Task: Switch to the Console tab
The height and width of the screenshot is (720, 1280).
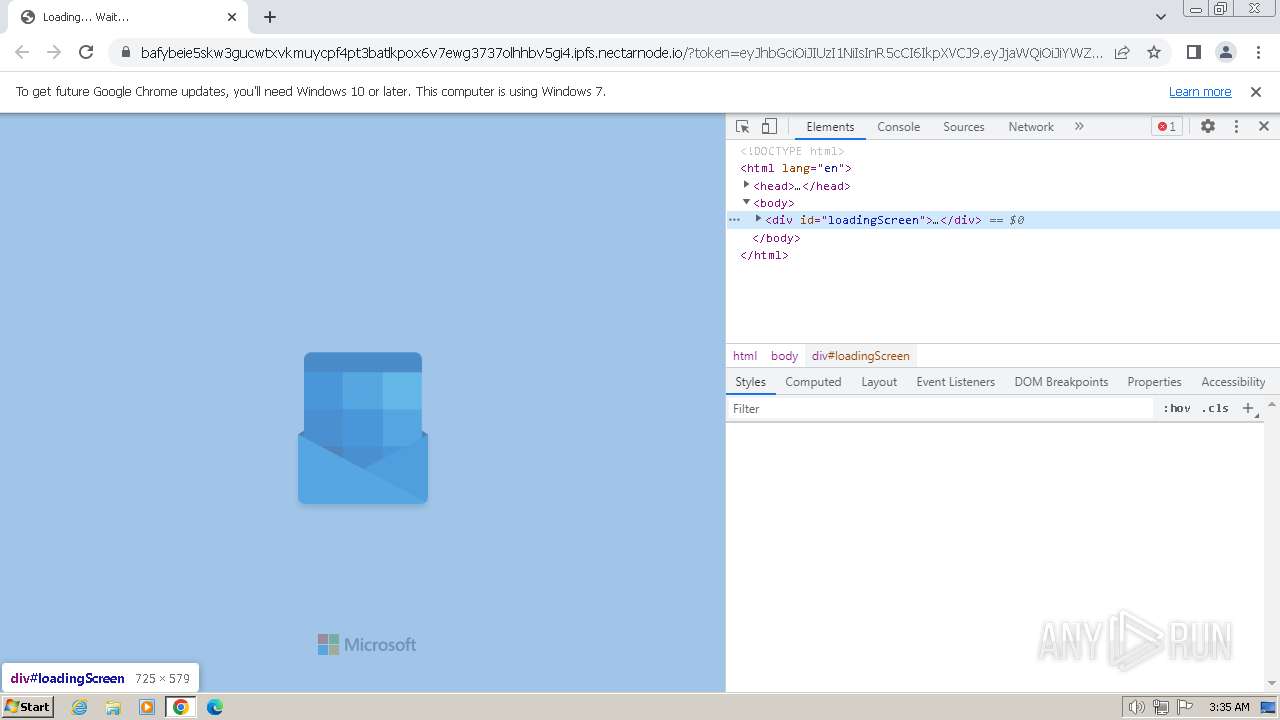Action: click(x=898, y=127)
